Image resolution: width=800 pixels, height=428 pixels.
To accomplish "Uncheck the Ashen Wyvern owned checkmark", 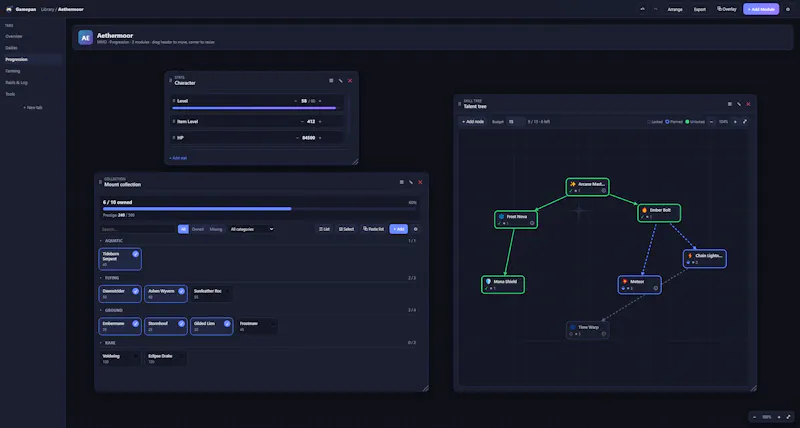I will point(181,291).
